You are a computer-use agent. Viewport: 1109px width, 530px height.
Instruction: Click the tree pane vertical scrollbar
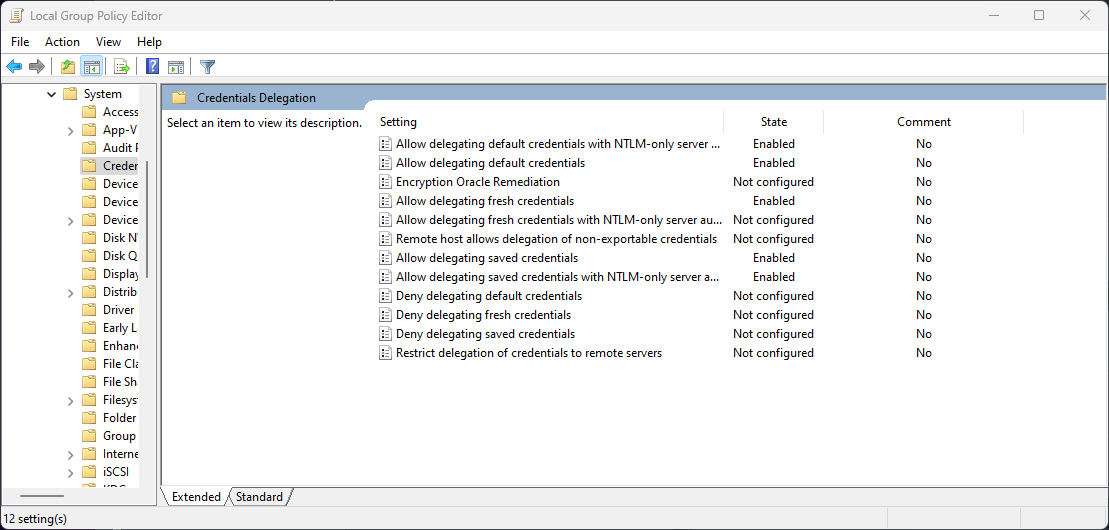pyautogui.click(x=147, y=219)
